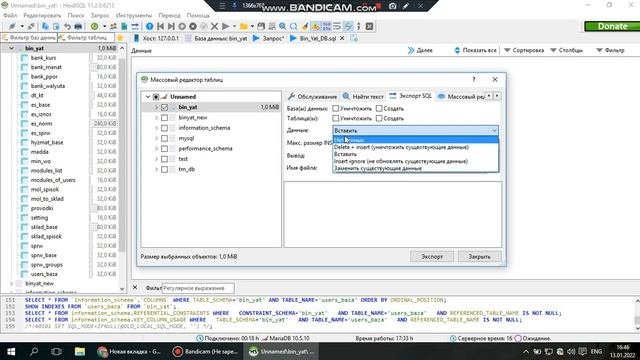Image resolution: width=640 pixels, height=360 pixels.
Task: Go to last row icon
Action: point(171,26)
